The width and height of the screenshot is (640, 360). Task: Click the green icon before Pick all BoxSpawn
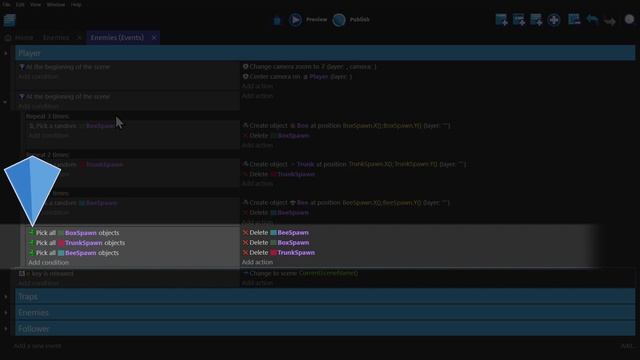point(31,233)
